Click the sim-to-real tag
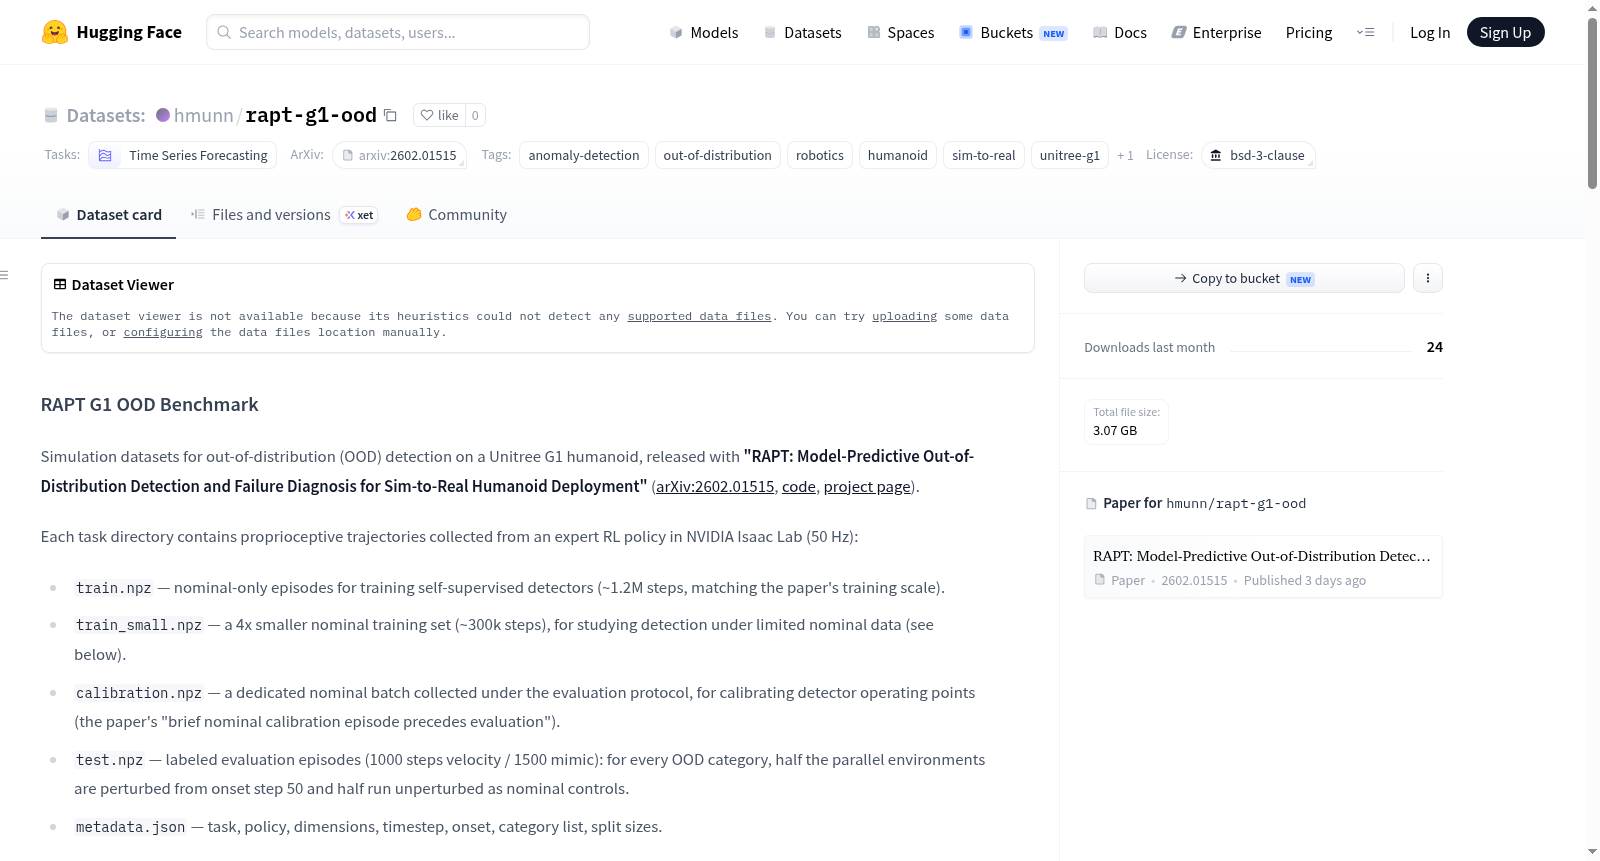This screenshot has height=861, width=1600. coord(984,155)
